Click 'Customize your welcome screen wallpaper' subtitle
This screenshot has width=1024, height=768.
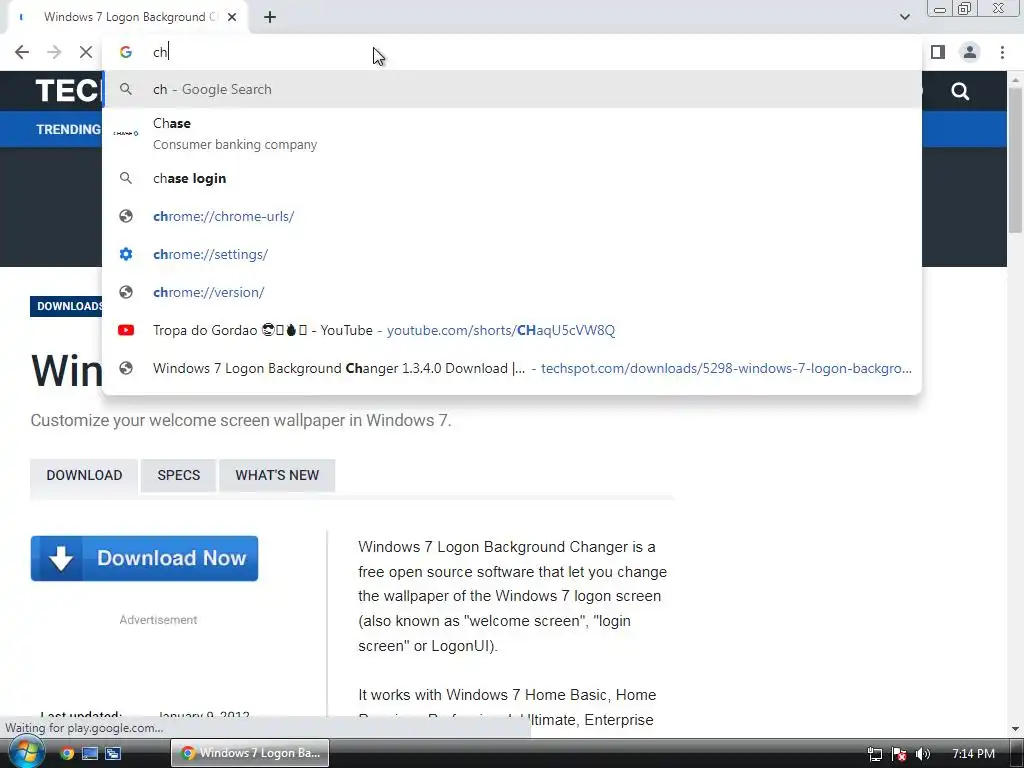241,420
